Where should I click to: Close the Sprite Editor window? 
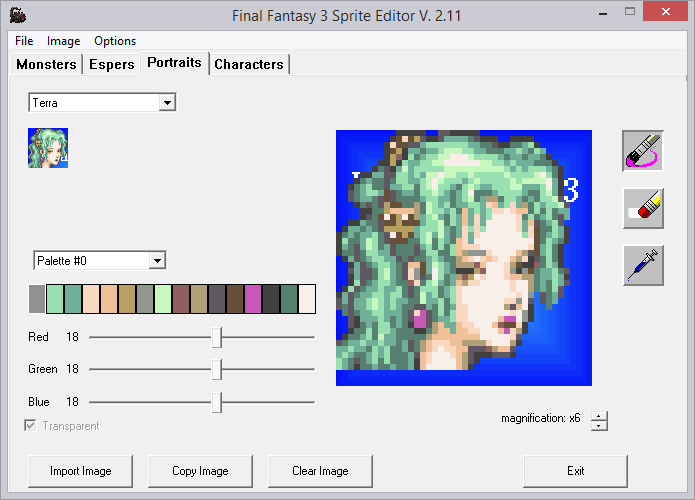(x=665, y=12)
